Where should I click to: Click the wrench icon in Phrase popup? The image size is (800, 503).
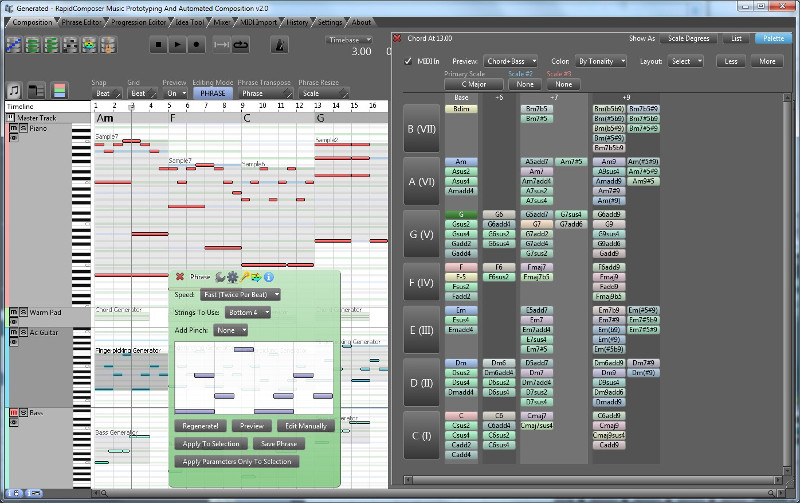tap(220, 277)
